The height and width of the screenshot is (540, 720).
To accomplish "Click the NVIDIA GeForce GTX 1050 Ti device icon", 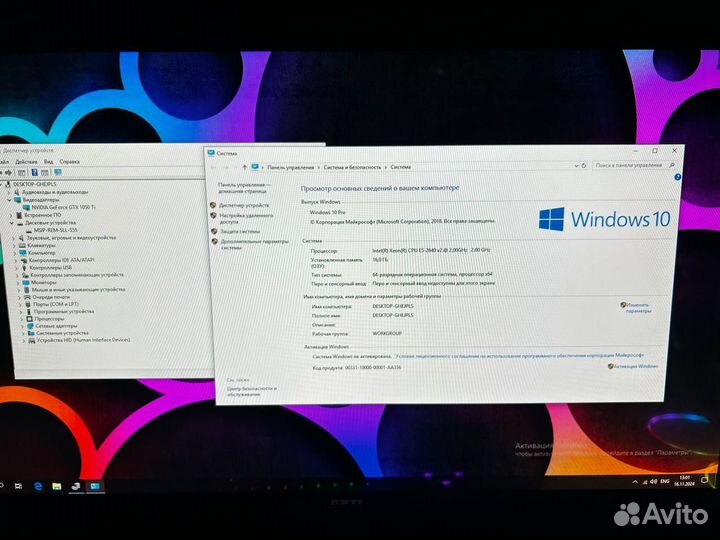I will pos(27,207).
